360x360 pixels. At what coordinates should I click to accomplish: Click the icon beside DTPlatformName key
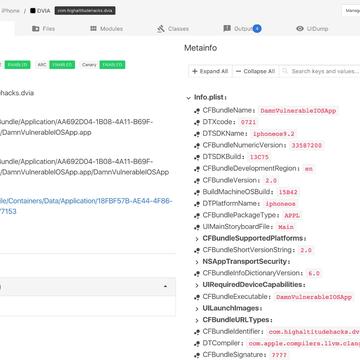[x=197, y=204]
